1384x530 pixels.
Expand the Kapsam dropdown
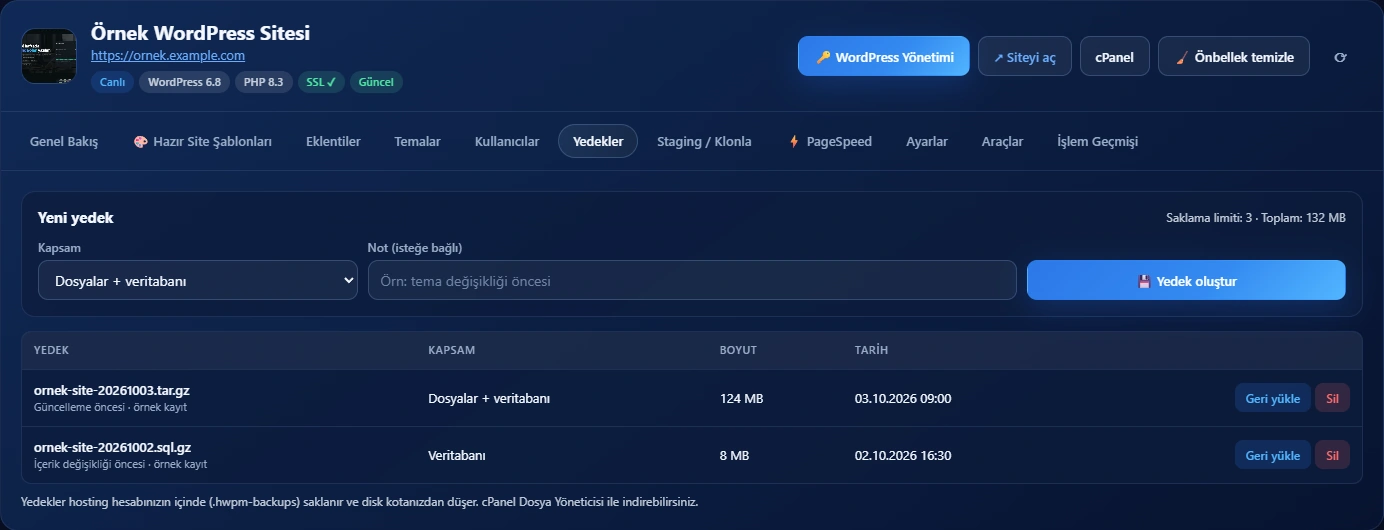198,281
